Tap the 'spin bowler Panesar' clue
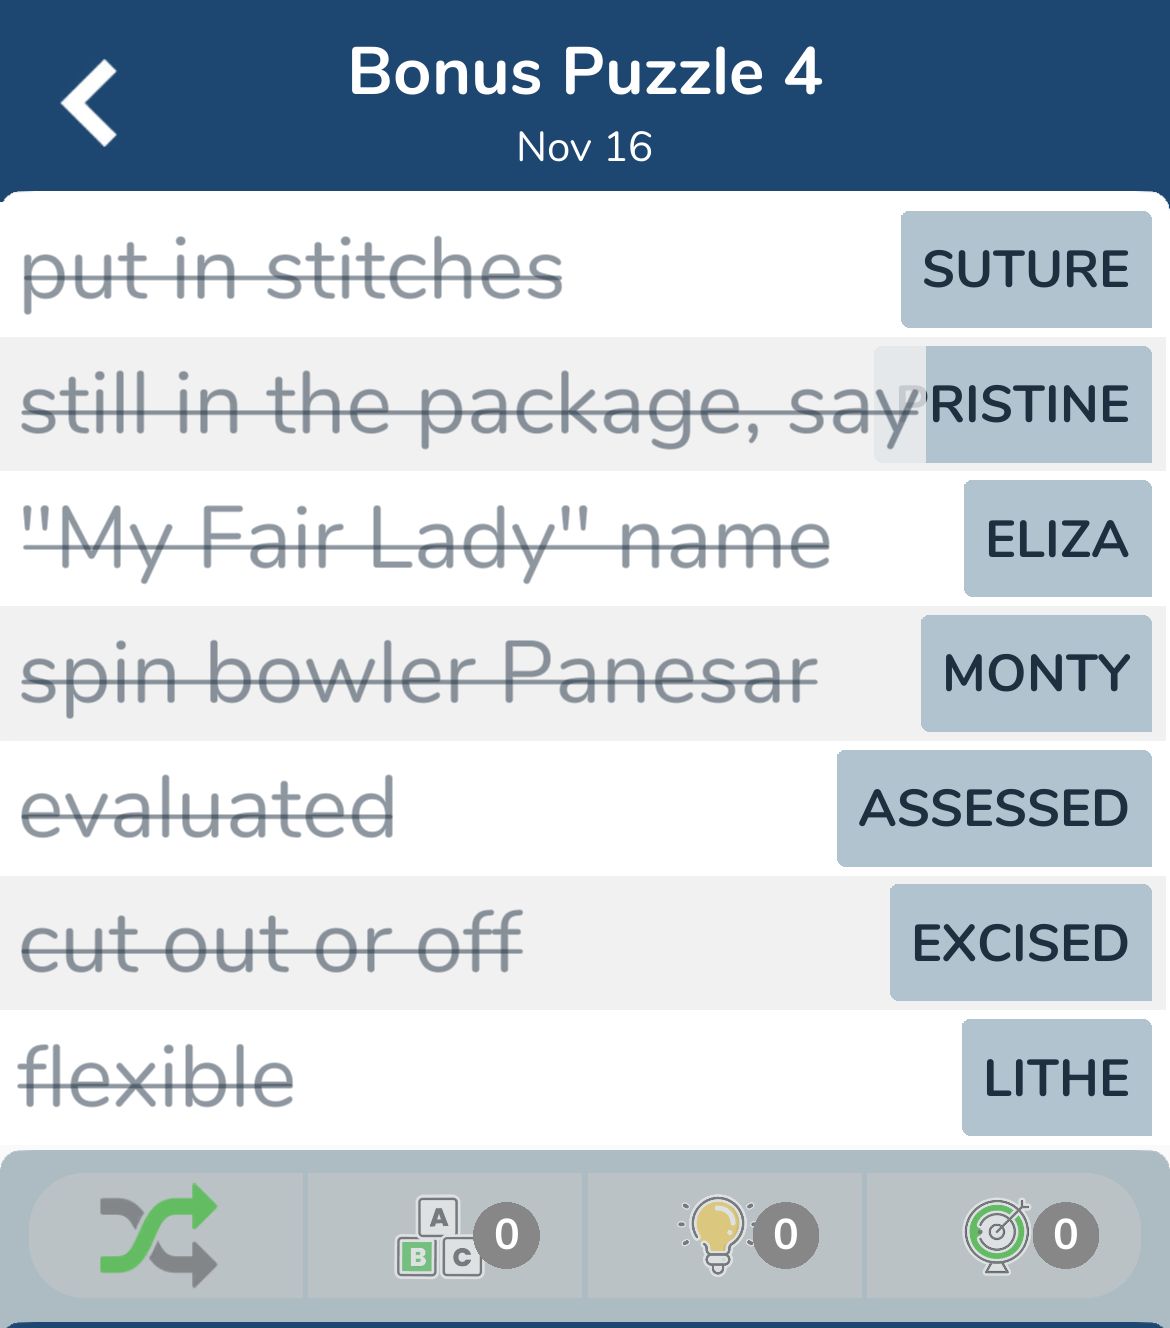Screen dimensions: 1170x1328 point(420,675)
